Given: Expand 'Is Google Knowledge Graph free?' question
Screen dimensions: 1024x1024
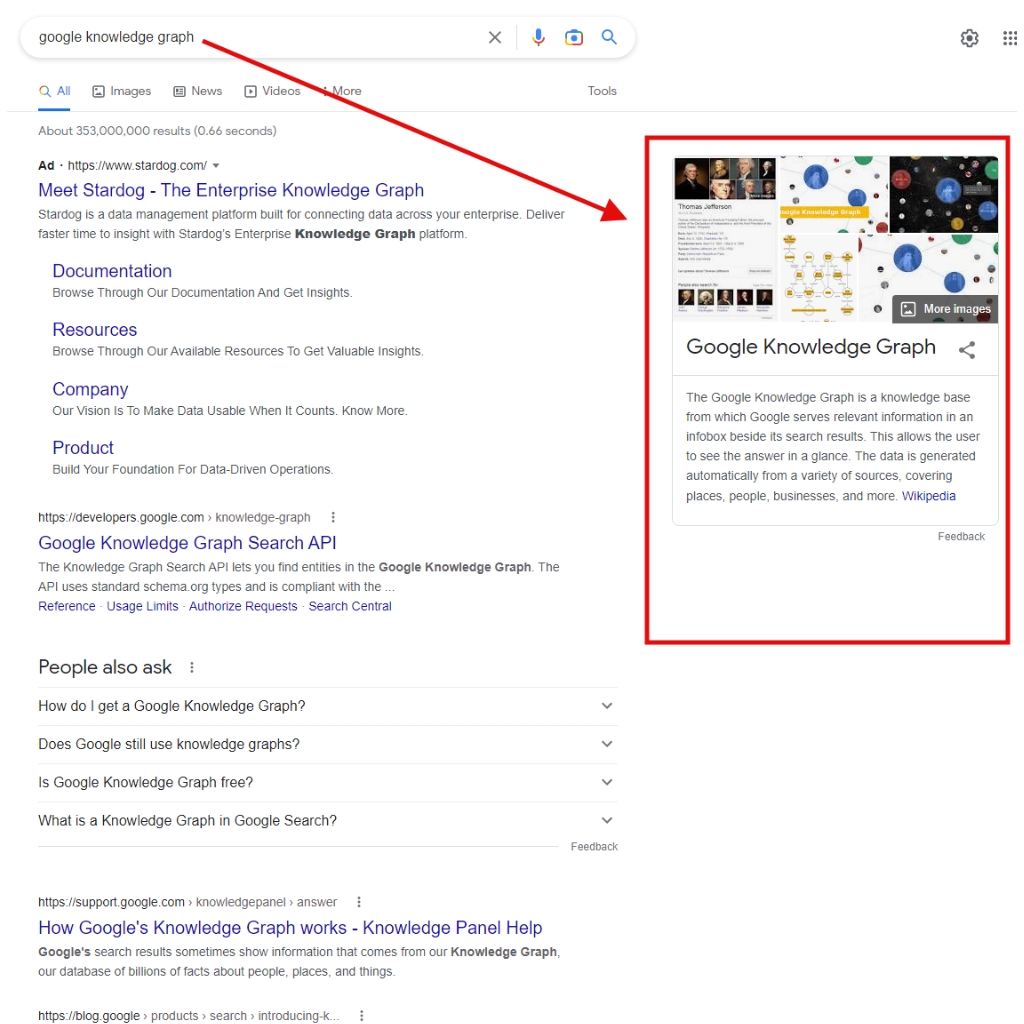Looking at the screenshot, I should pos(327,782).
